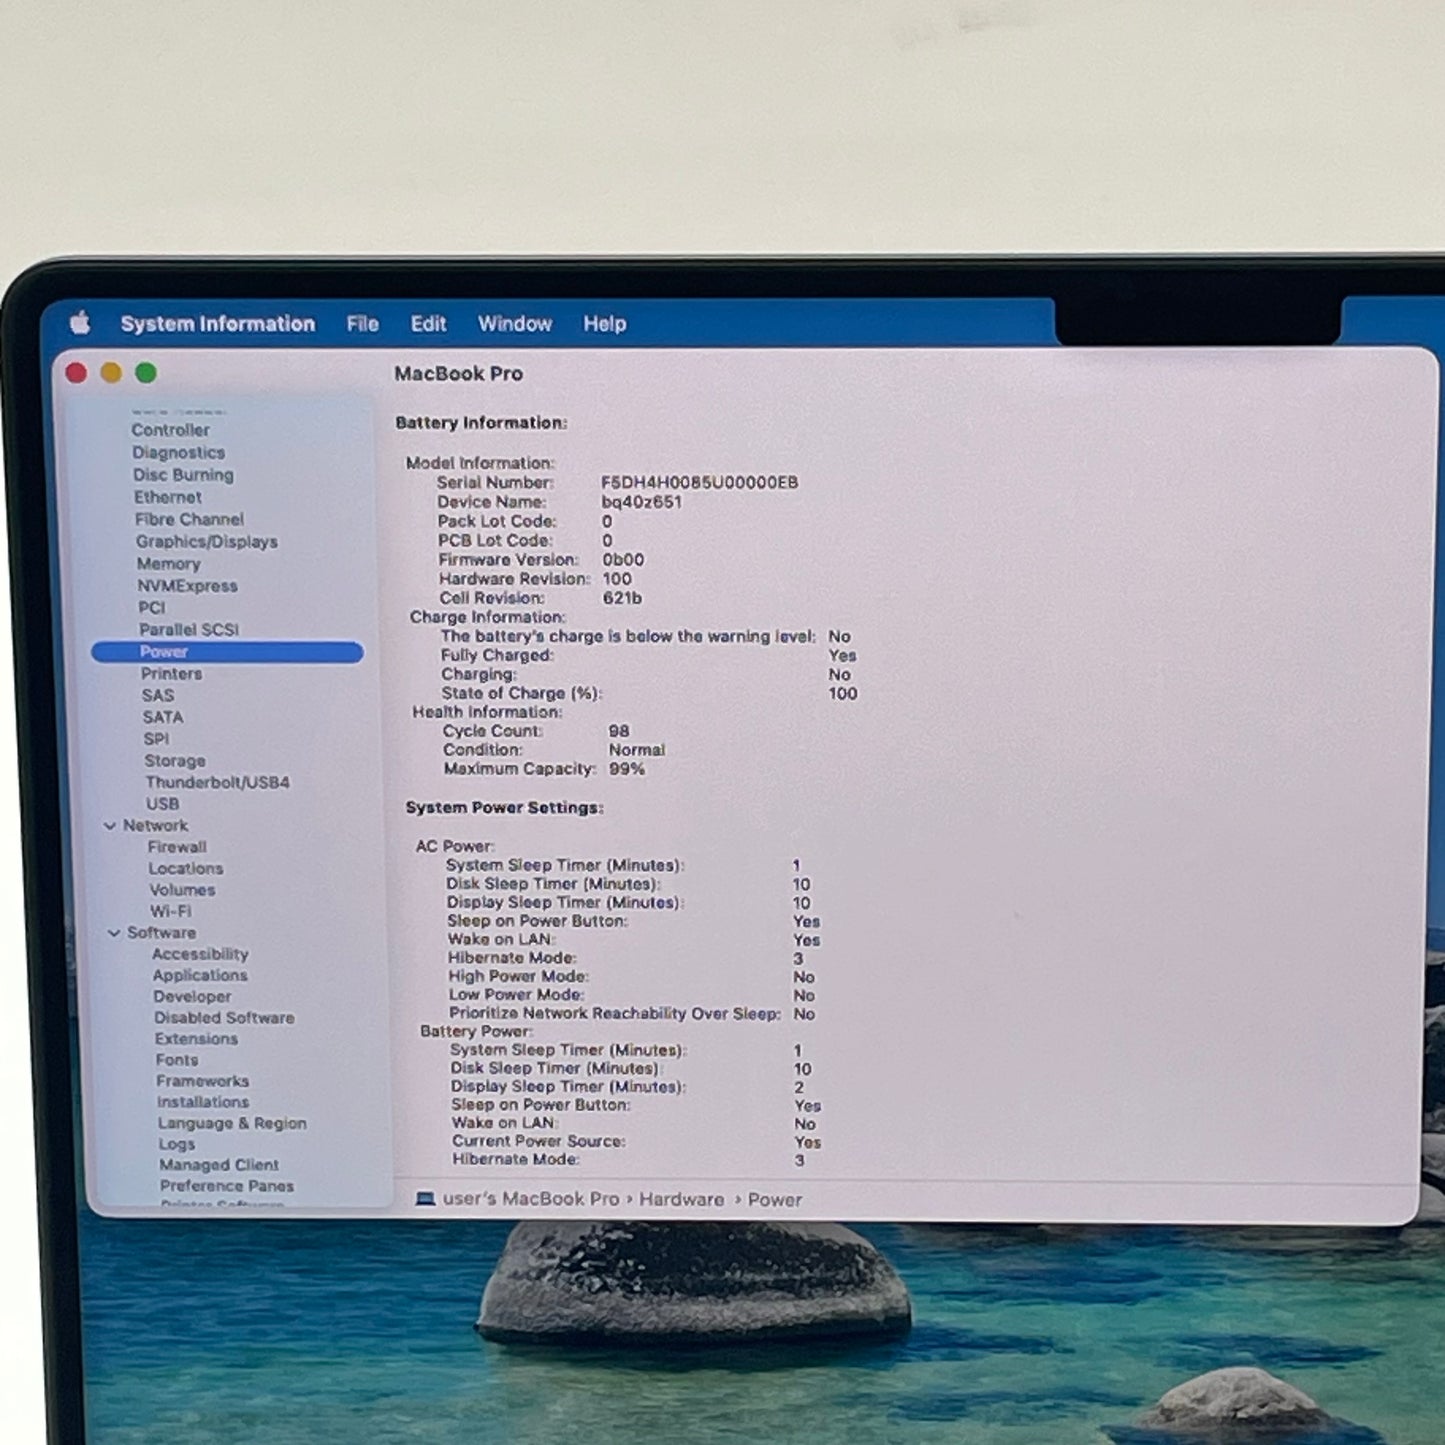Screen dimensions: 1445x1445
Task: Select Installations under Software
Action: pos(203,1102)
